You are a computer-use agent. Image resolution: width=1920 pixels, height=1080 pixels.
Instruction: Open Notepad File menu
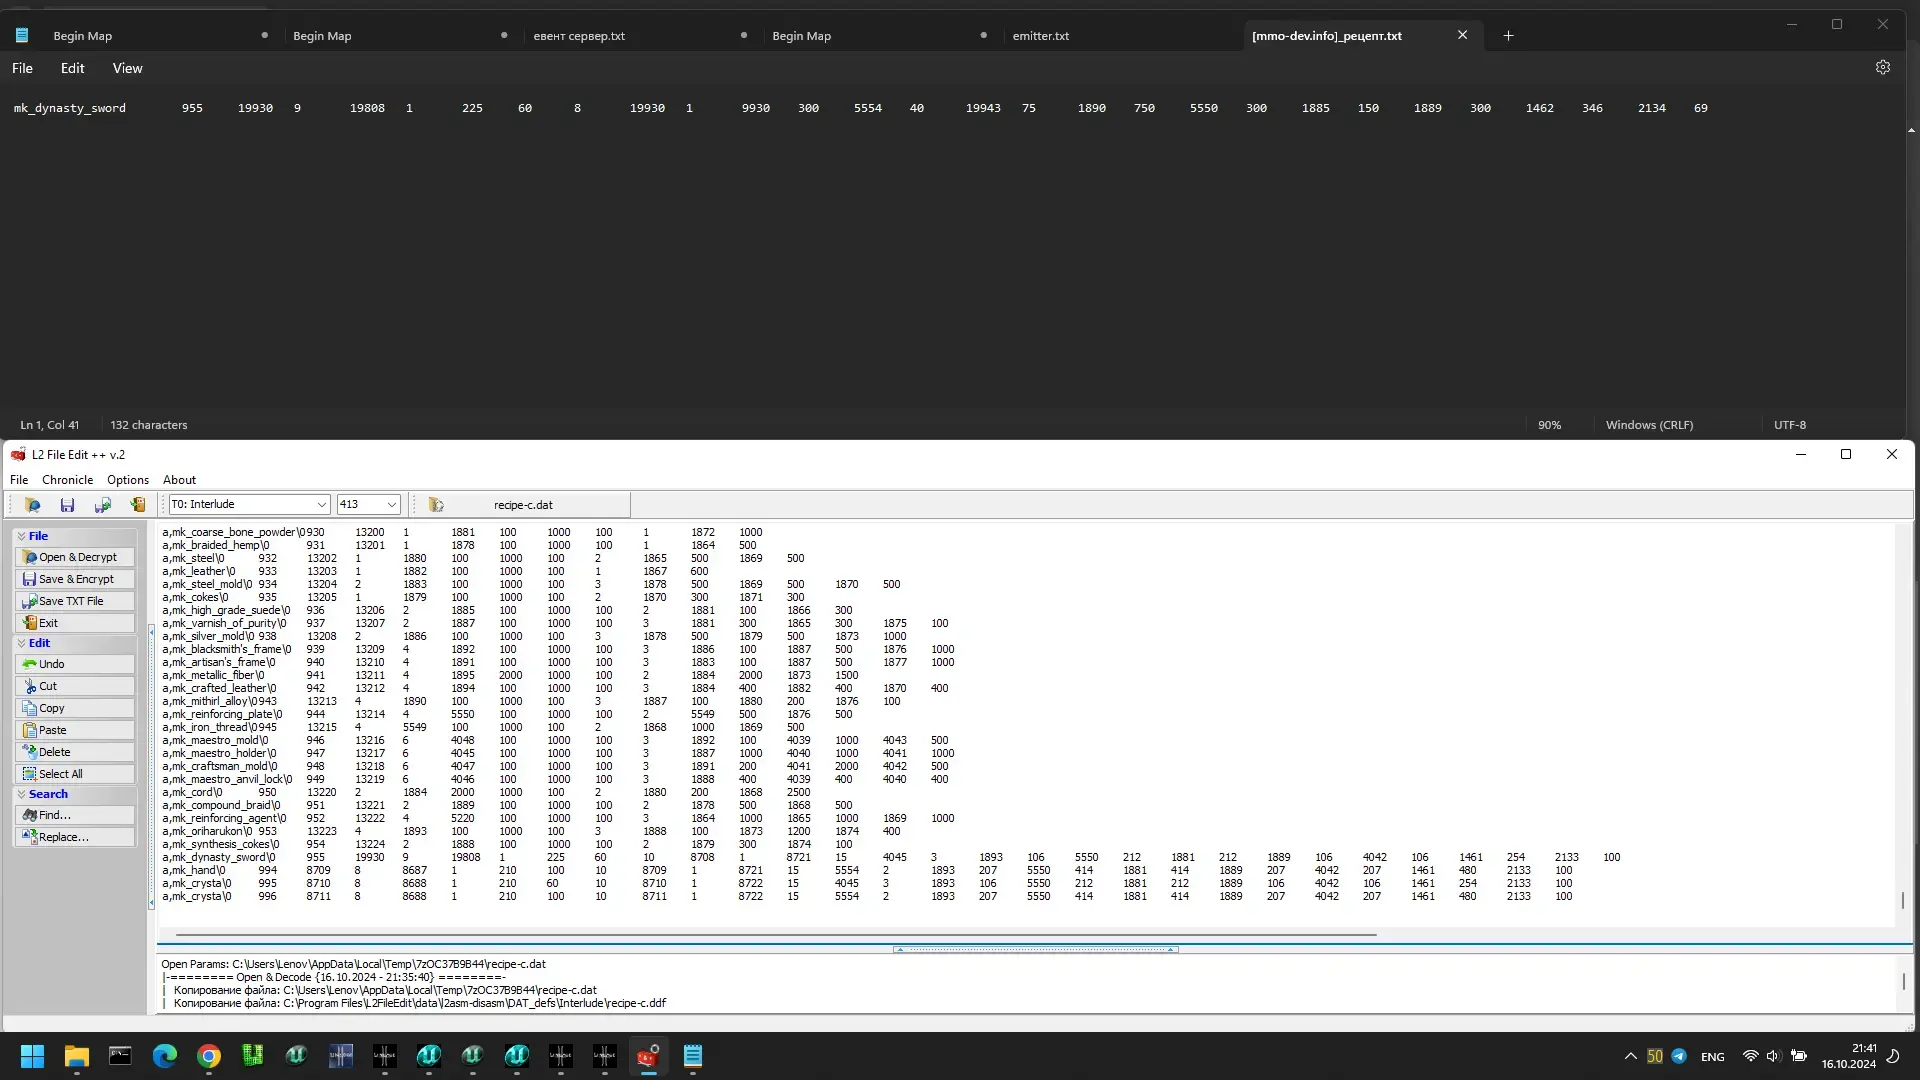pyautogui.click(x=22, y=68)
